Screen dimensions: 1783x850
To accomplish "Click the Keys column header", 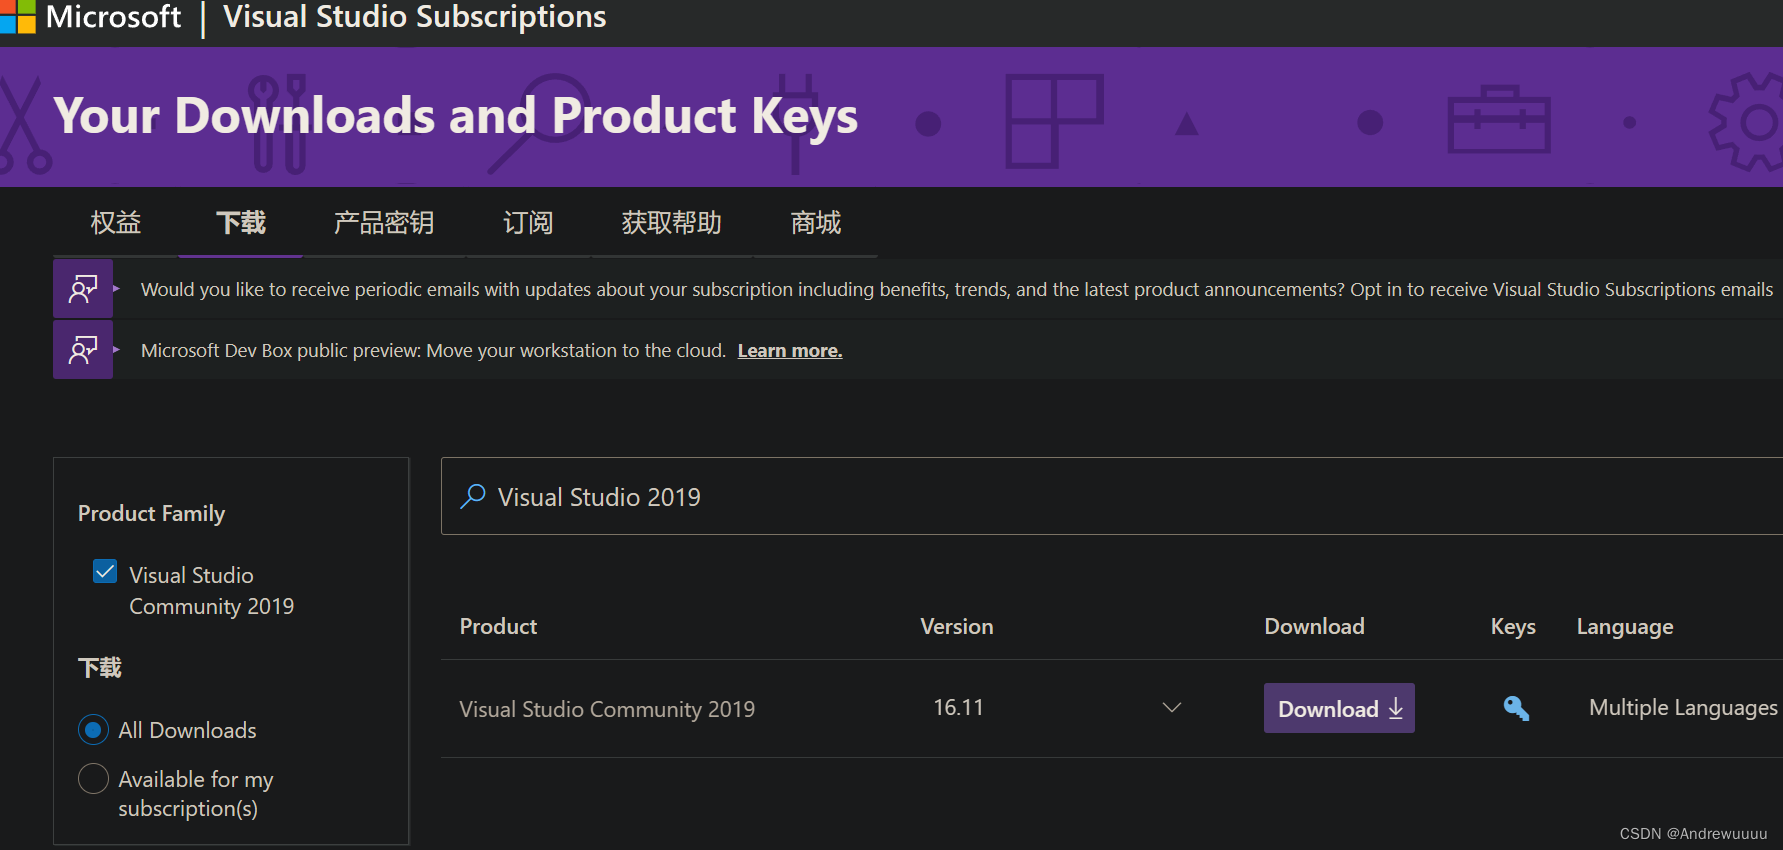I will coord(1513,626).
